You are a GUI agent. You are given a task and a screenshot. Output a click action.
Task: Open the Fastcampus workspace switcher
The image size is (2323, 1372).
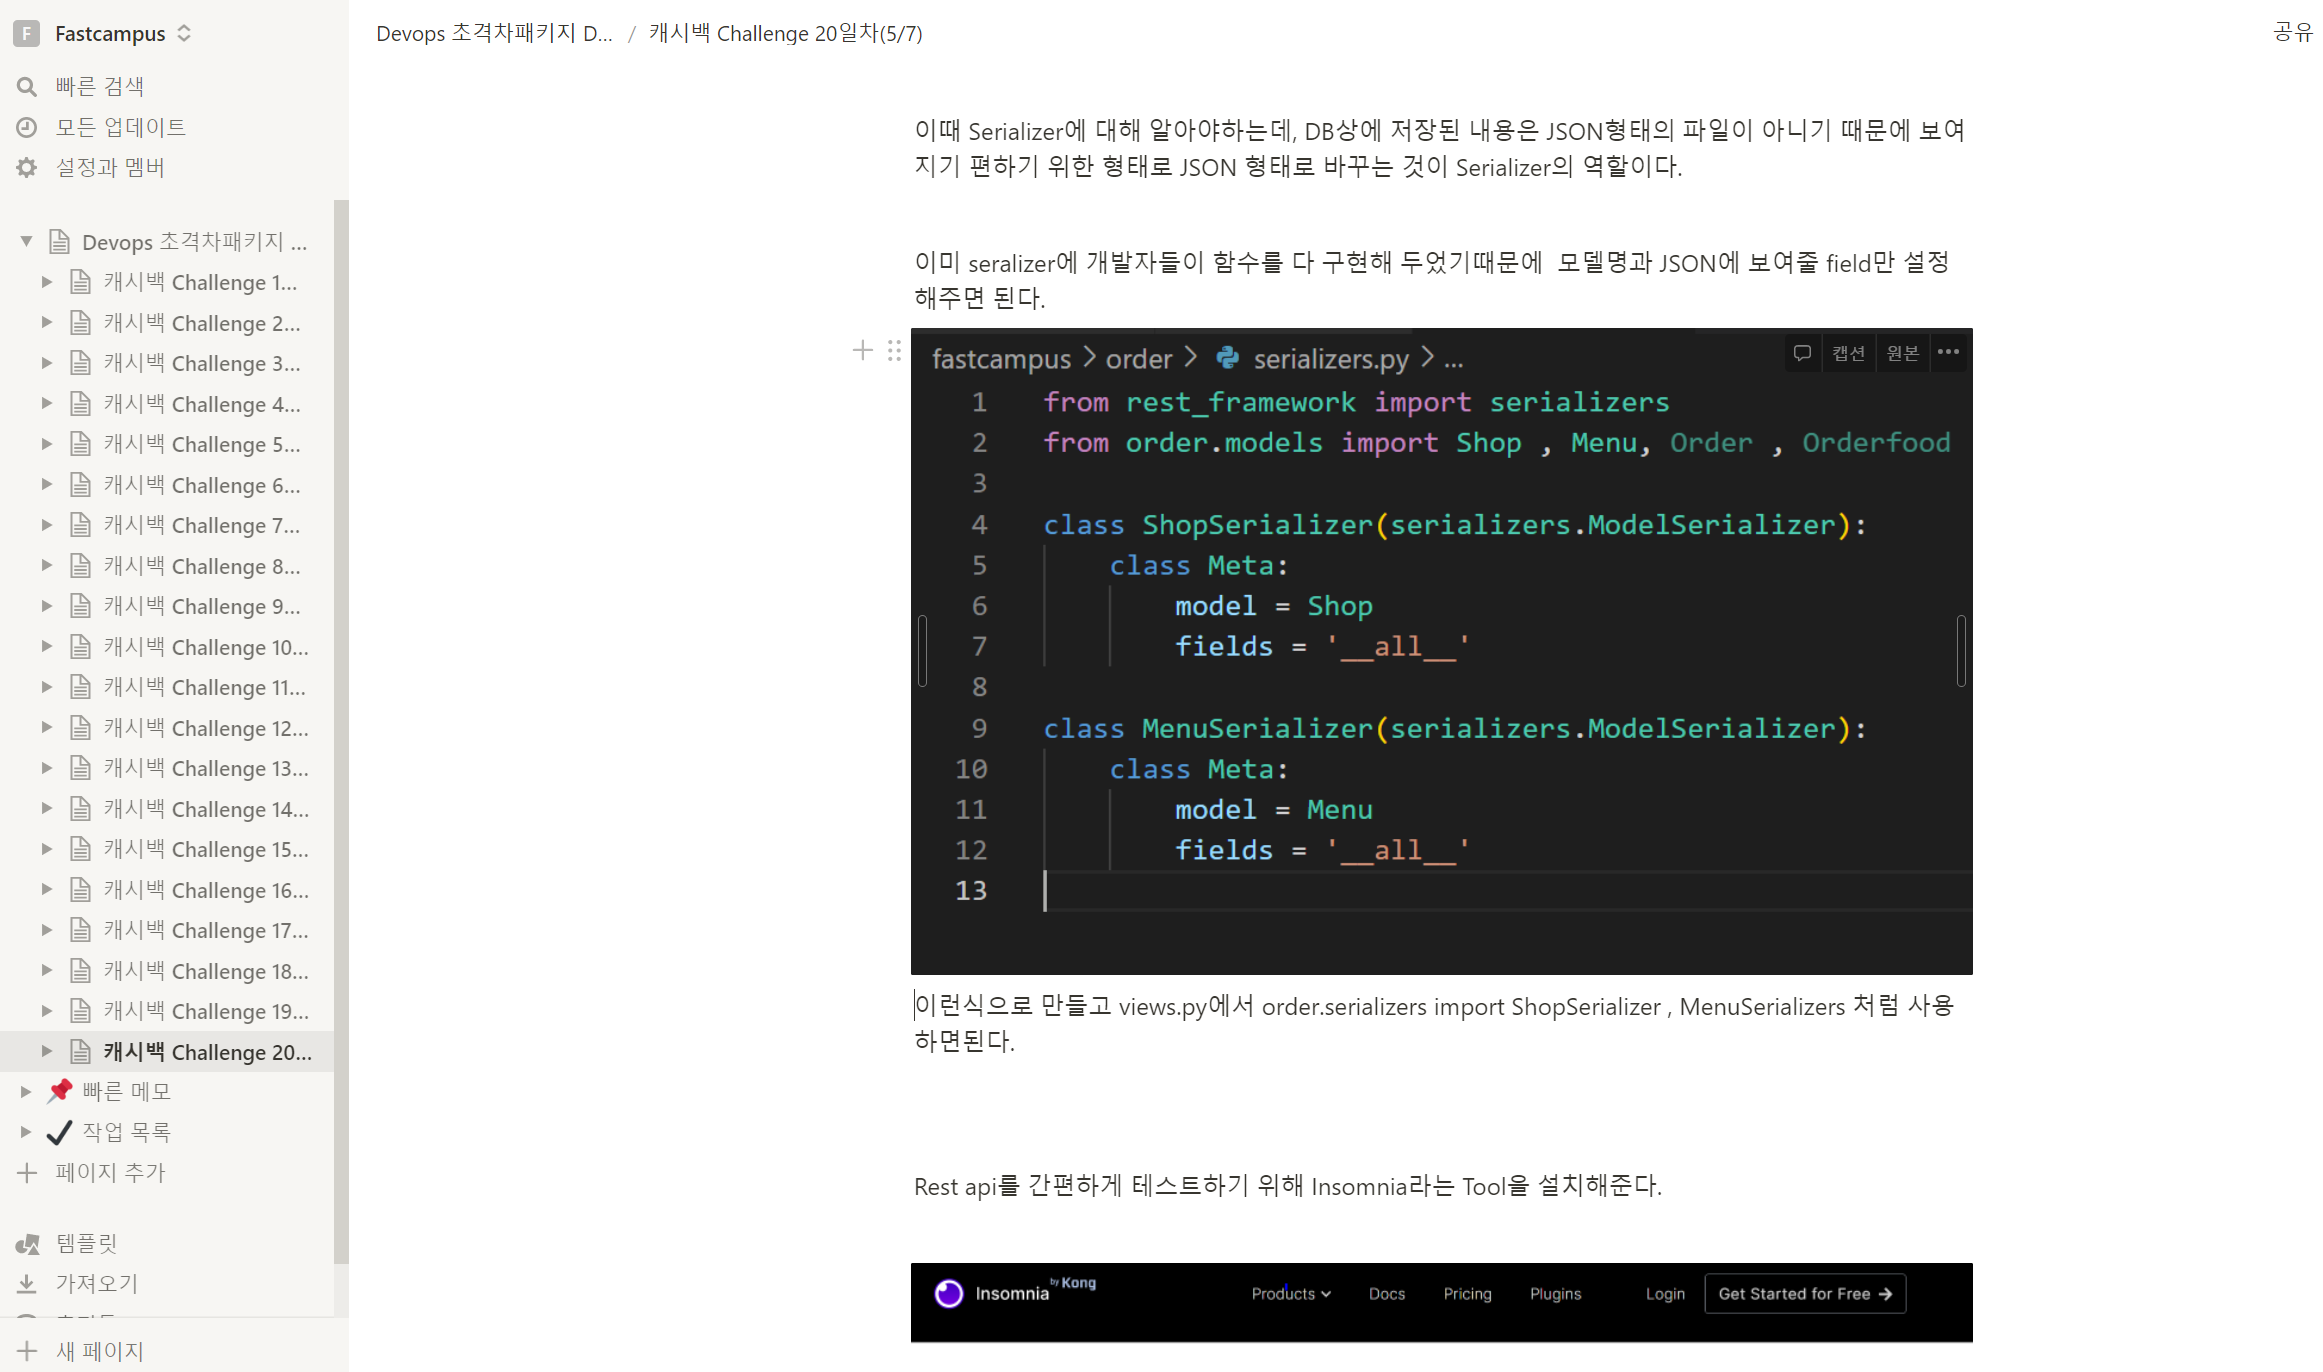[110, 33]
